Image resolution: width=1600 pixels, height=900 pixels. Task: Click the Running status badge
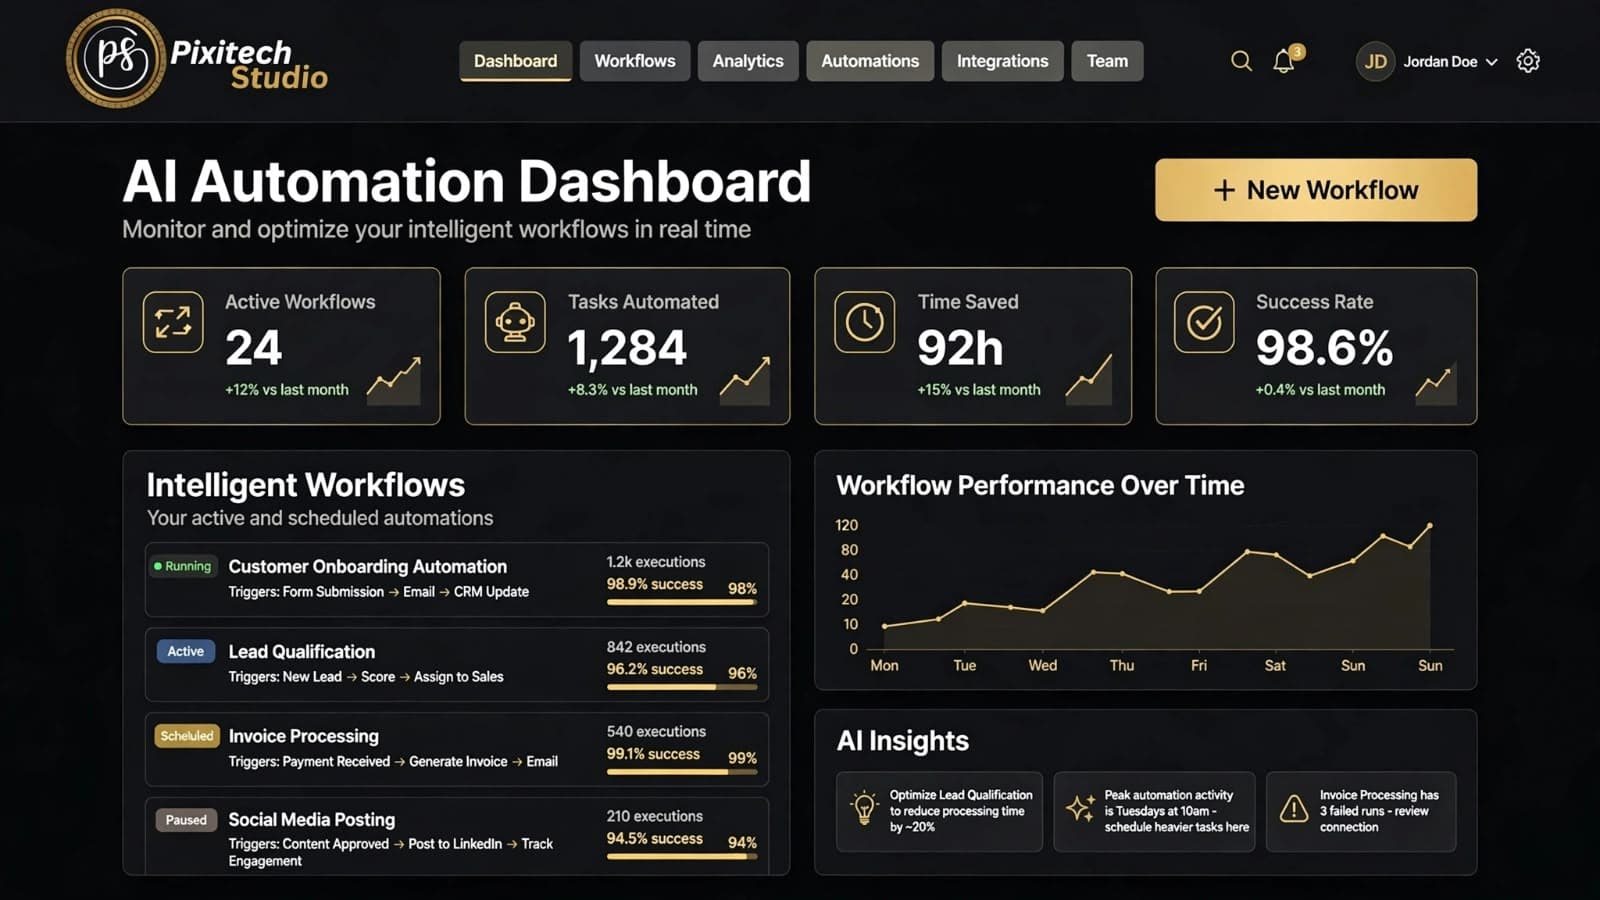182,566
